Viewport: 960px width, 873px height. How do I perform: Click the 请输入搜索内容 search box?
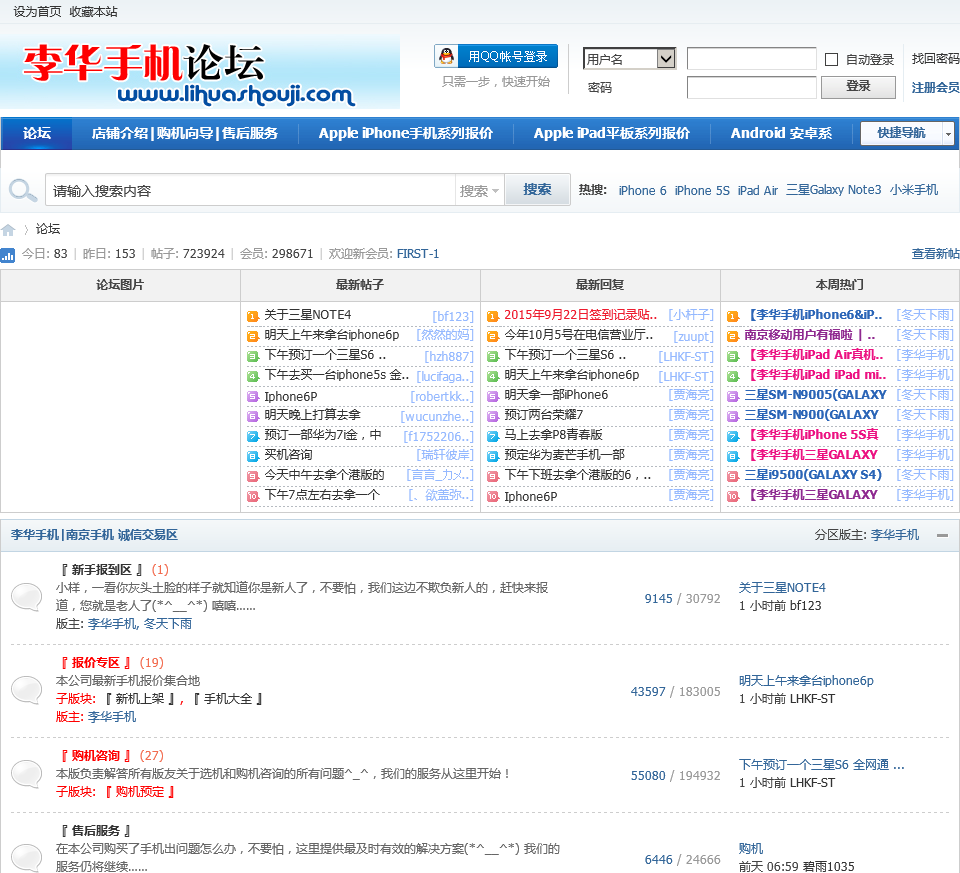[x=251, y=191]
